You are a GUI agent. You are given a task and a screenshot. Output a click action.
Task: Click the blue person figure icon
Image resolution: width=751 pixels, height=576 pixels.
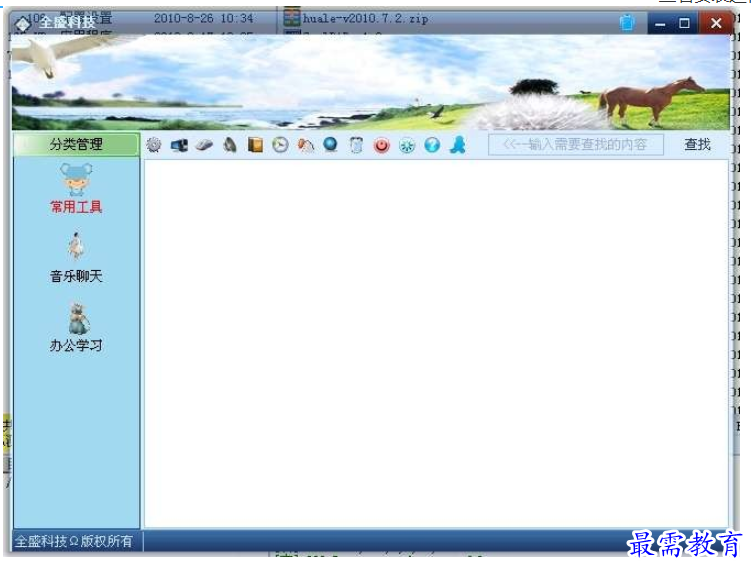click(458, 145)
